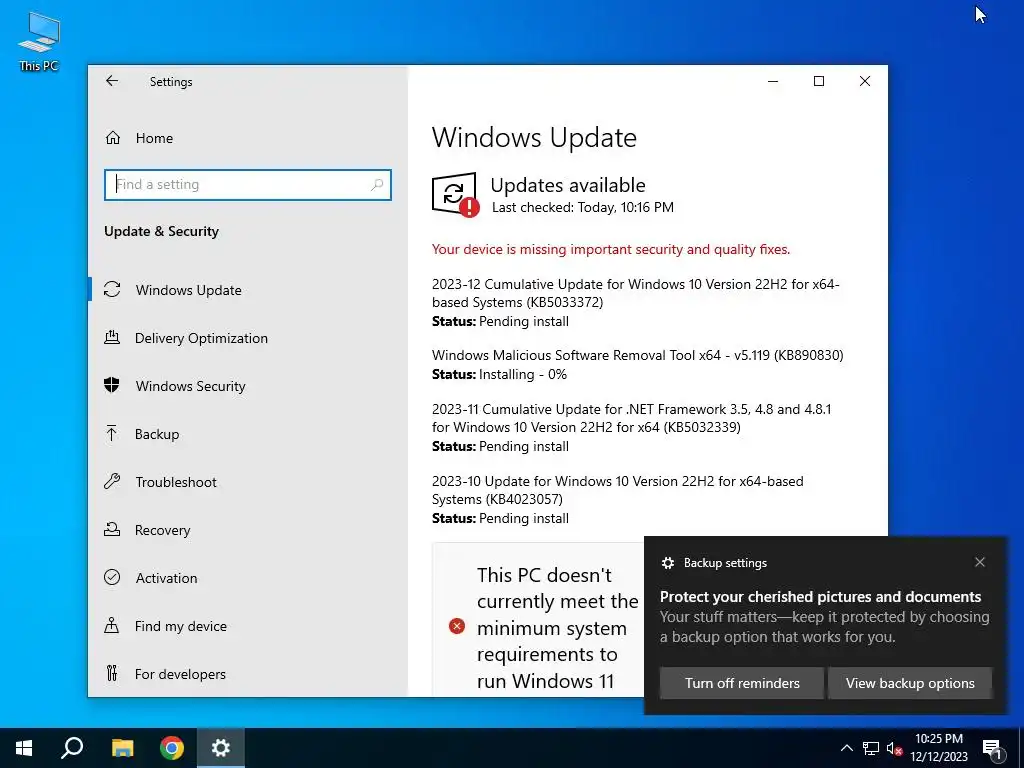The image size is (1024, 768).
Task: Click the Troubleshoot wrench icon
Action: 112,482
